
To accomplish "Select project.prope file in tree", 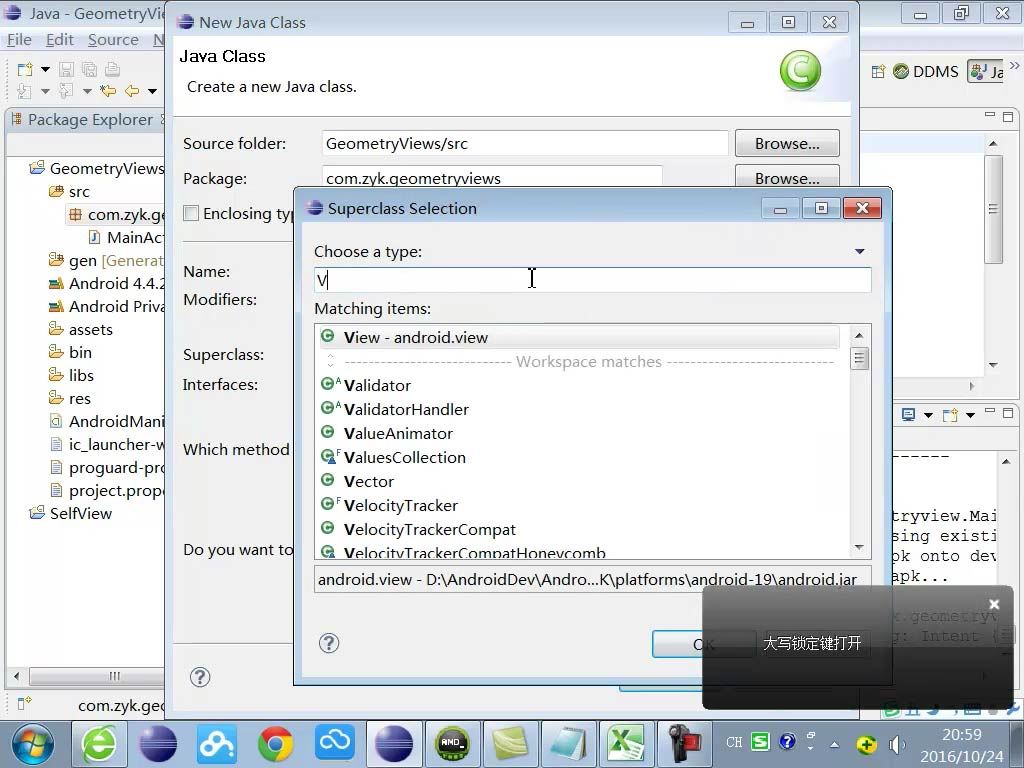I will click(x=108, y=490).
